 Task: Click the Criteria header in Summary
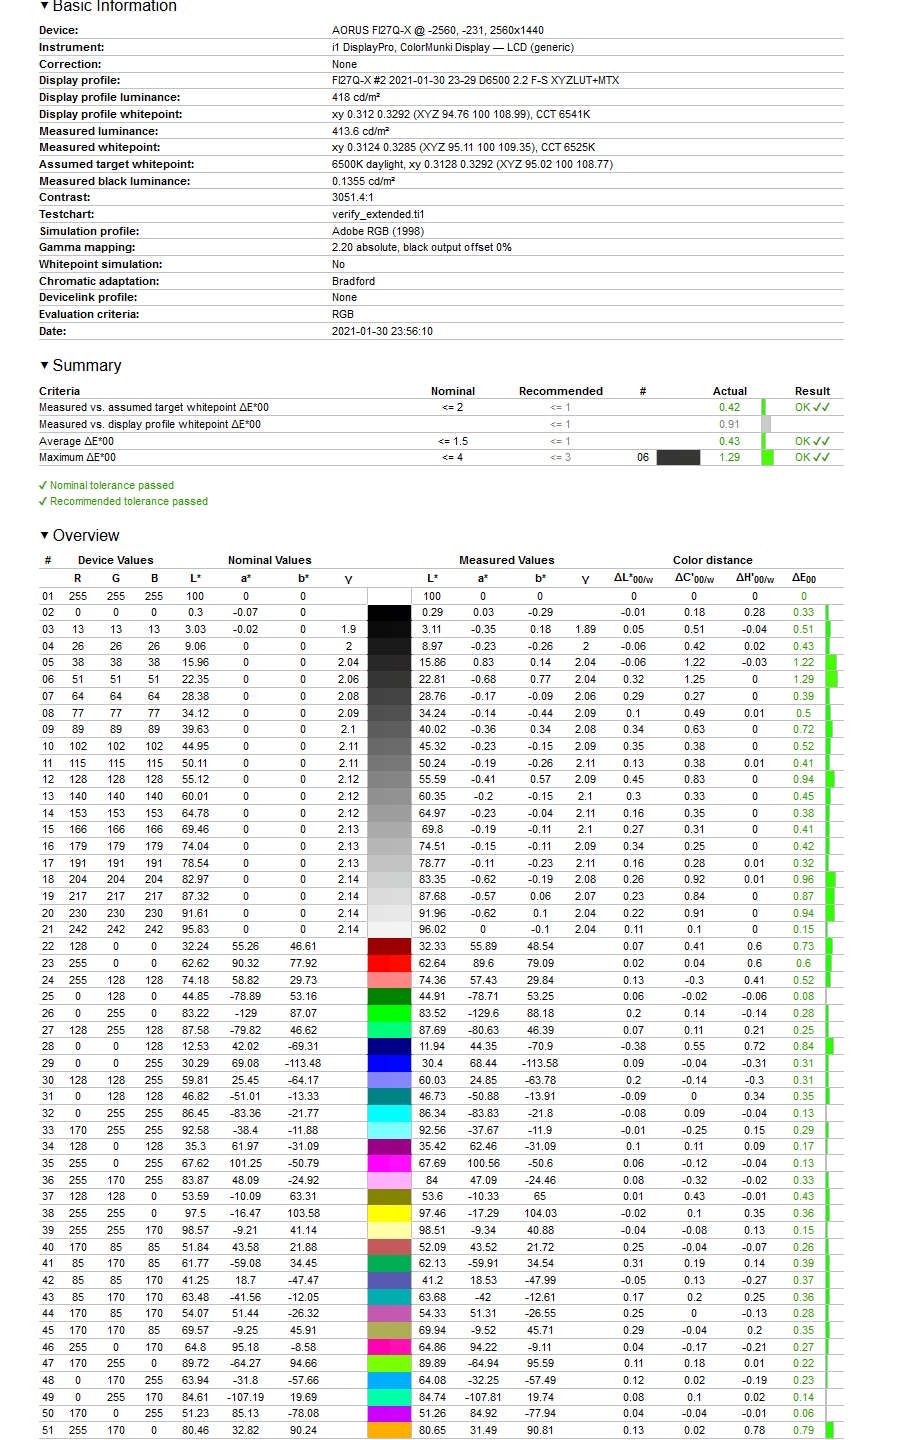[x=59, y=391]
